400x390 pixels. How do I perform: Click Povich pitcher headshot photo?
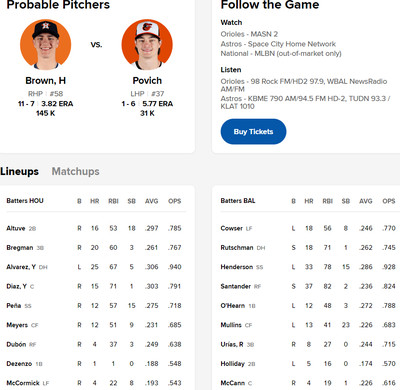coord(147,44)
